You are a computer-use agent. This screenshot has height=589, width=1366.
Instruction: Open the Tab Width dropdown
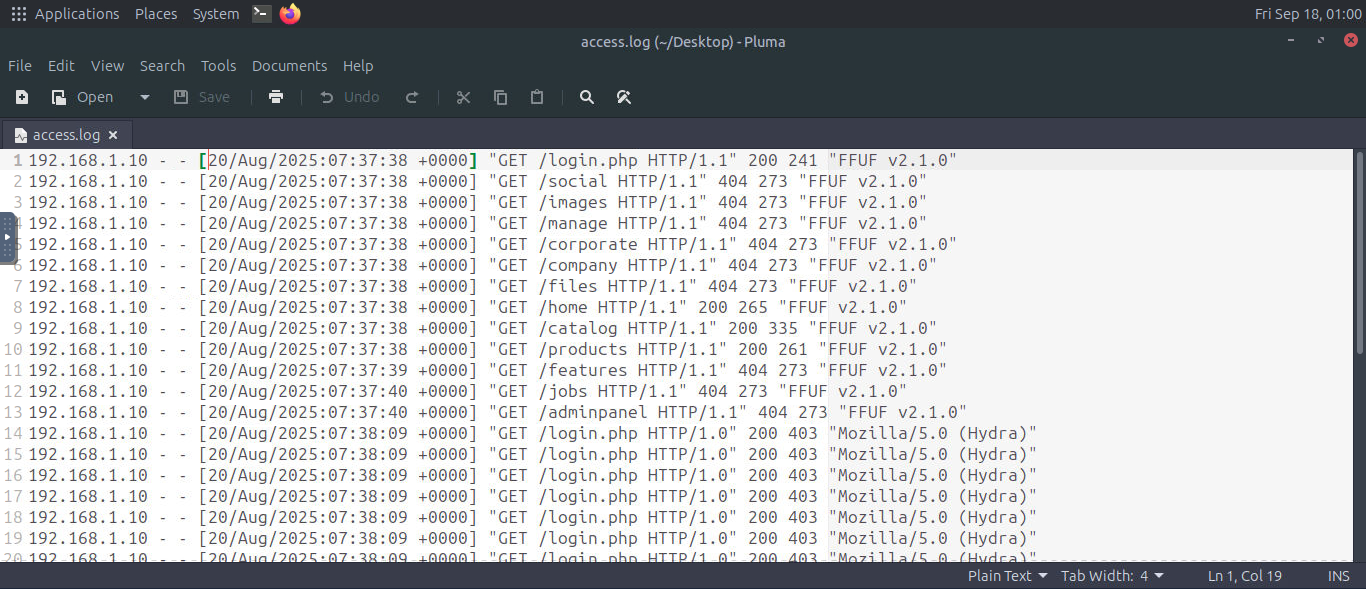(1112, 576)
